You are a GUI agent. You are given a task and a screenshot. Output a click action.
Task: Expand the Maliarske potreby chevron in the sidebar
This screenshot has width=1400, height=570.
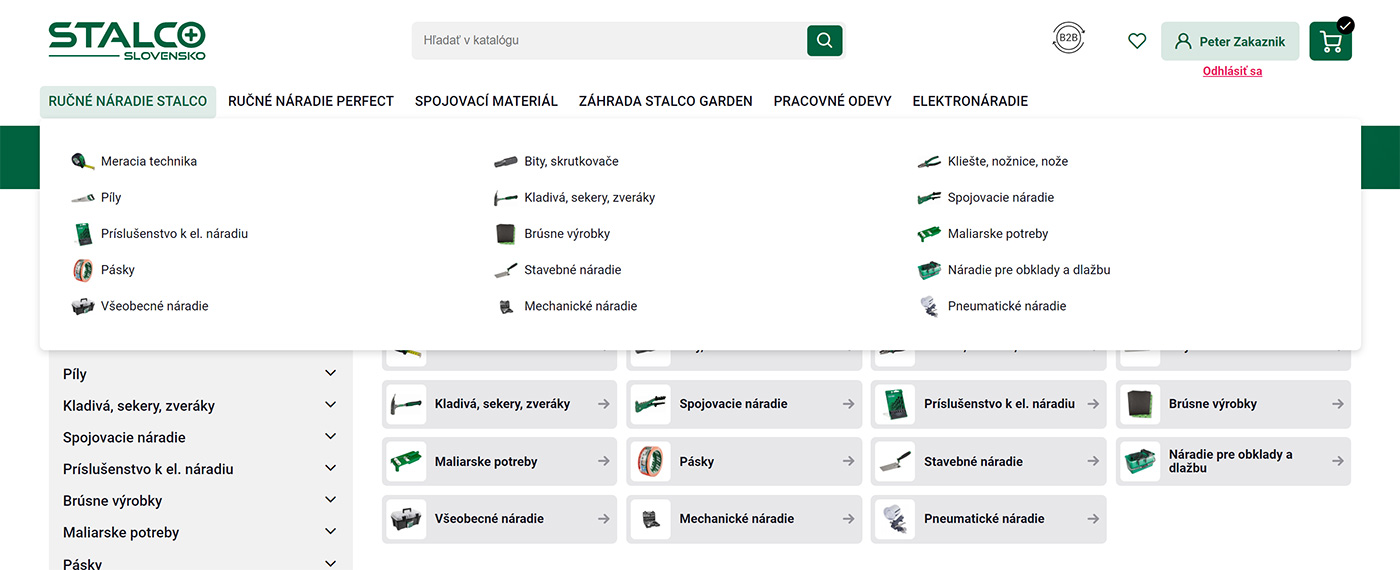click(x=331, y=532)
